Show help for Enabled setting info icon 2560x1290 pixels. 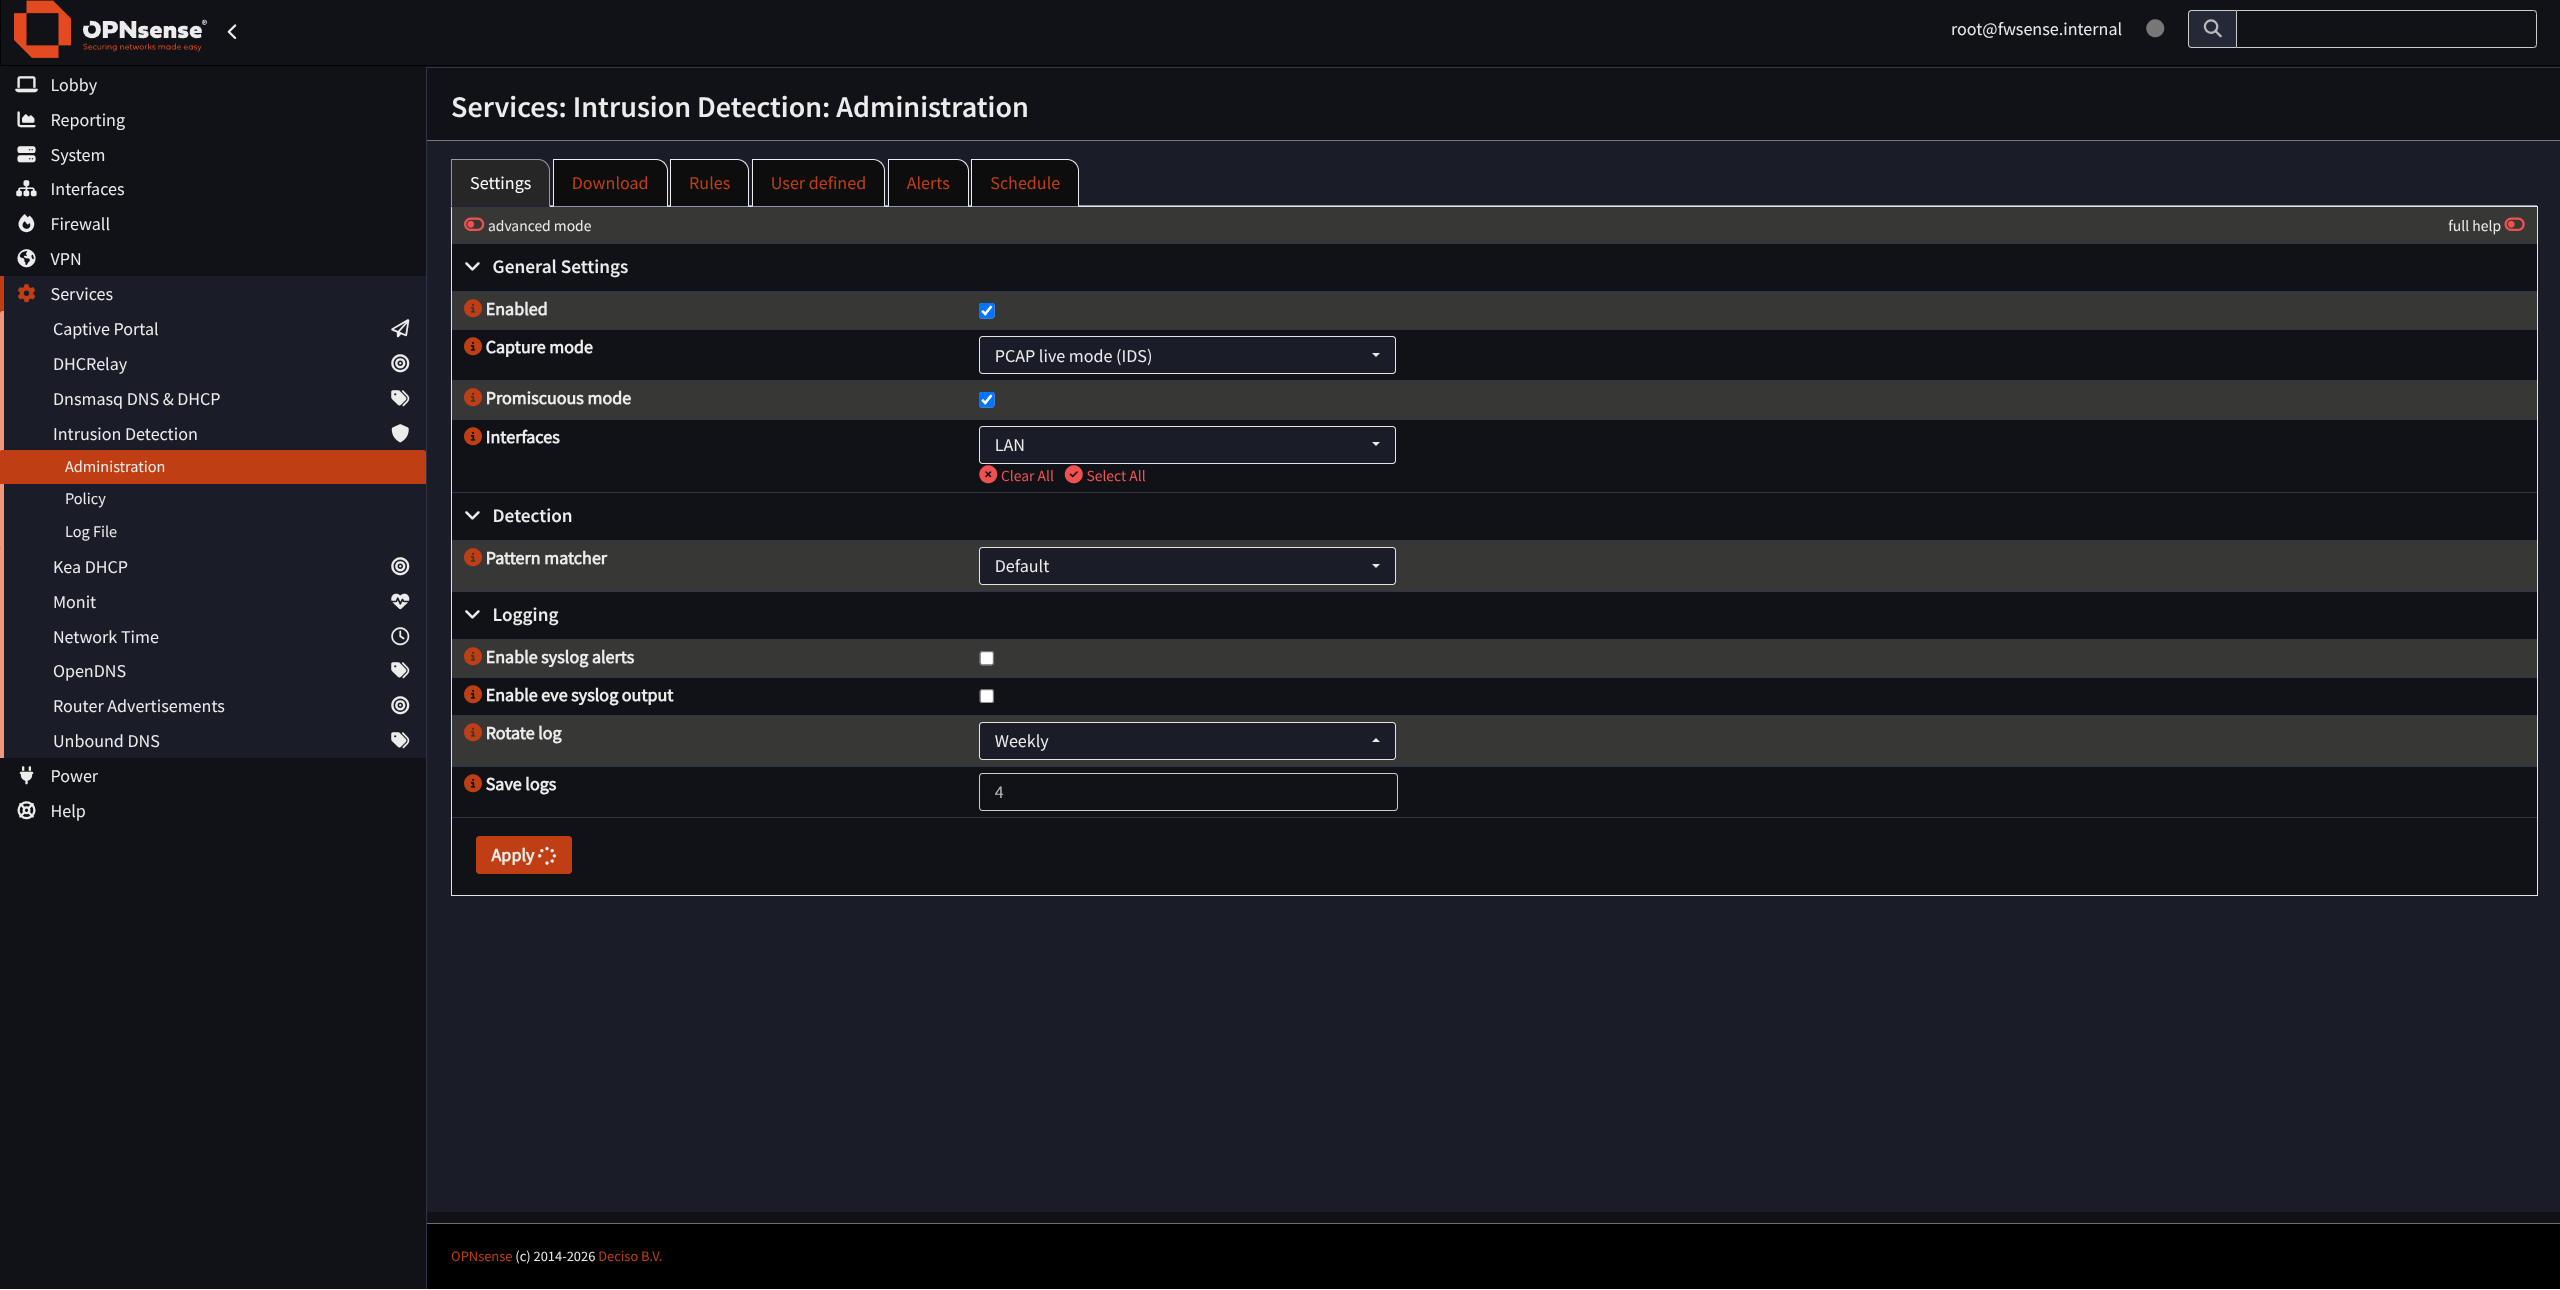point(473,309)
